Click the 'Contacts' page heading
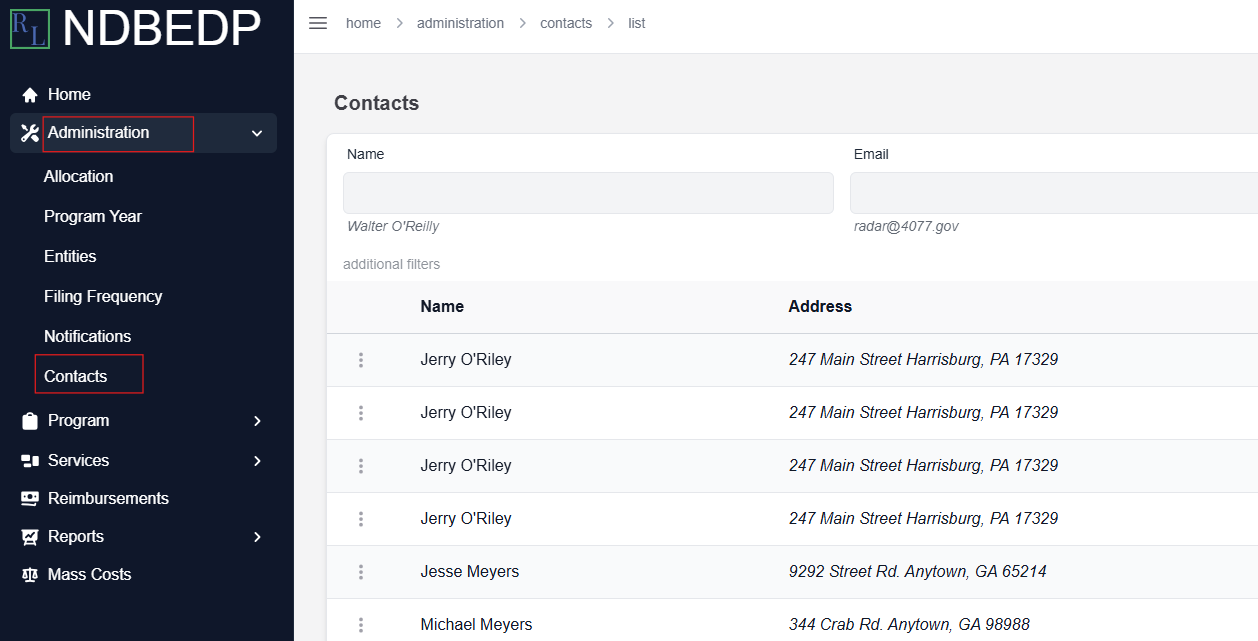The image size is (1258, 641). (377, 103)
